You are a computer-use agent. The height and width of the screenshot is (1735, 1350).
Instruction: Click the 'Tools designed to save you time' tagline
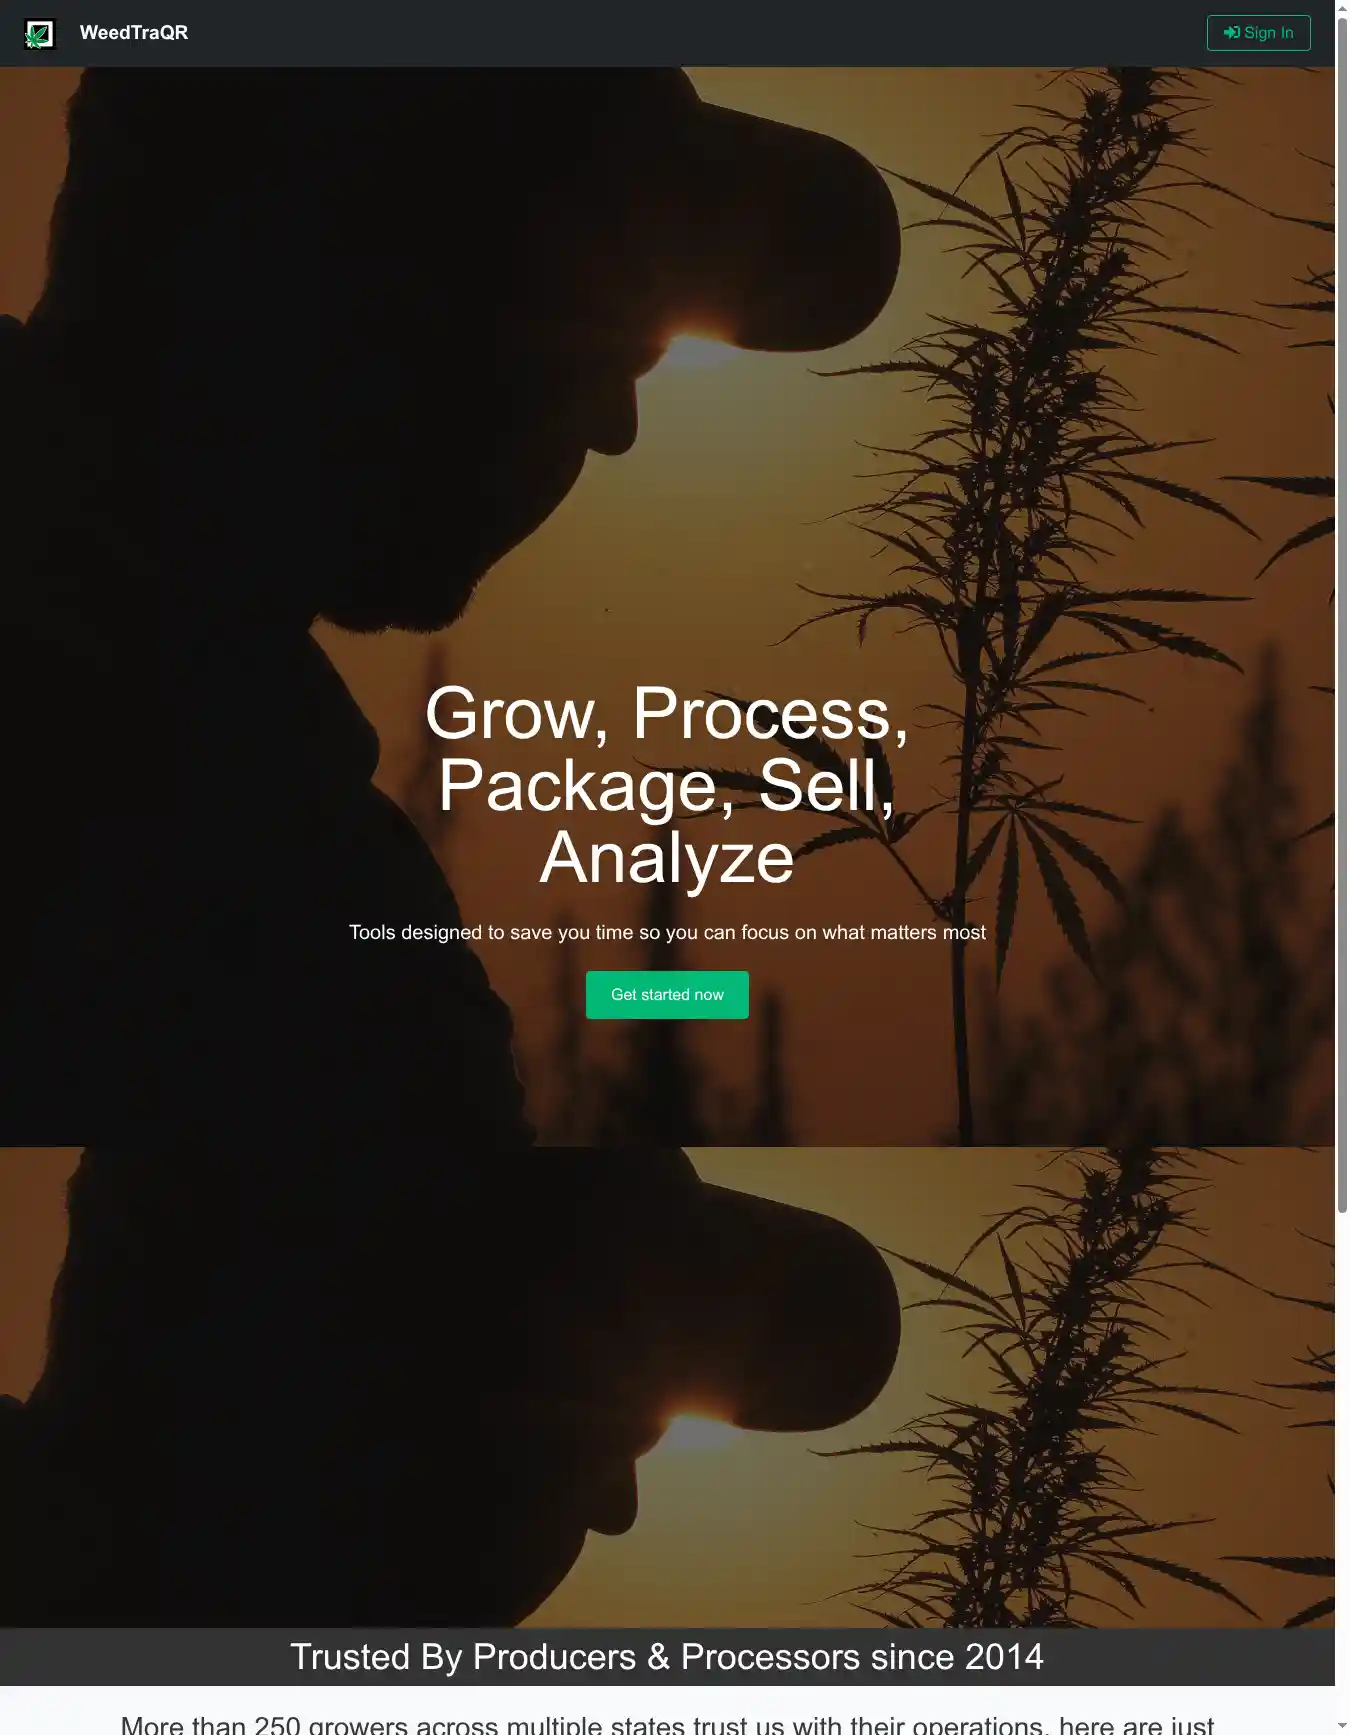pos(667,932)
